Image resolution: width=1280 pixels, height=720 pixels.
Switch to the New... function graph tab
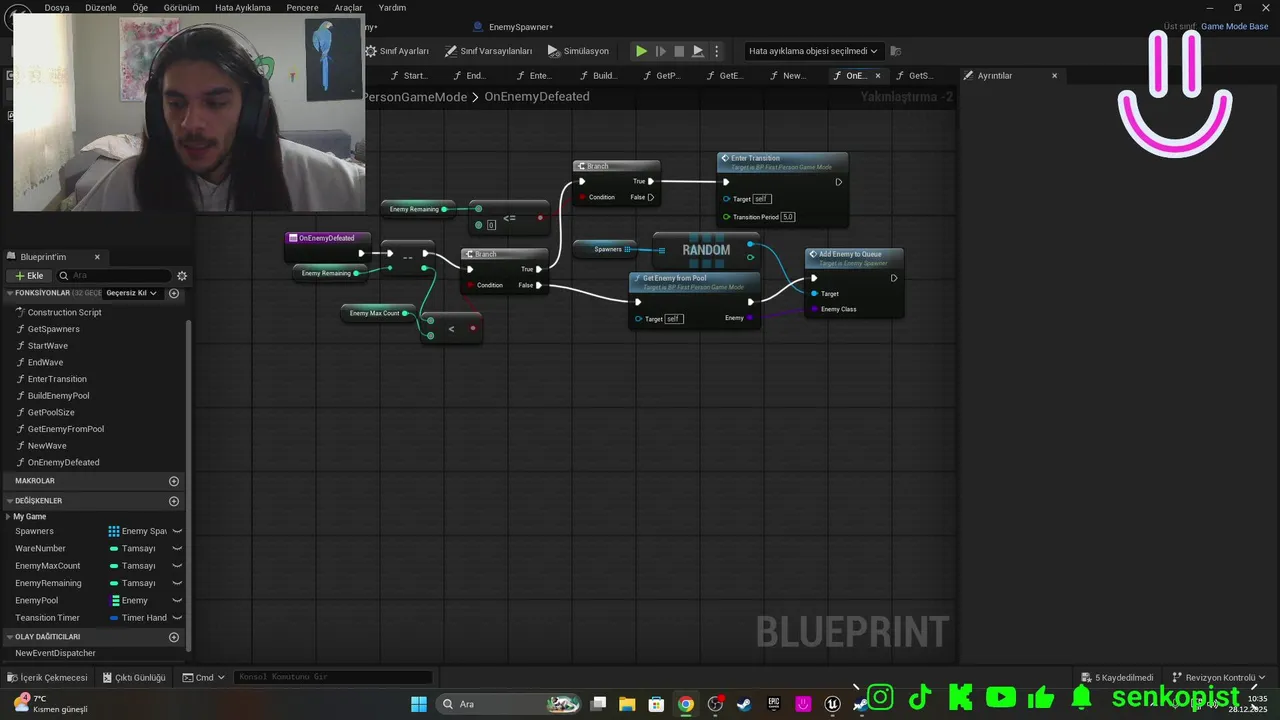click(x=788, y=76)
